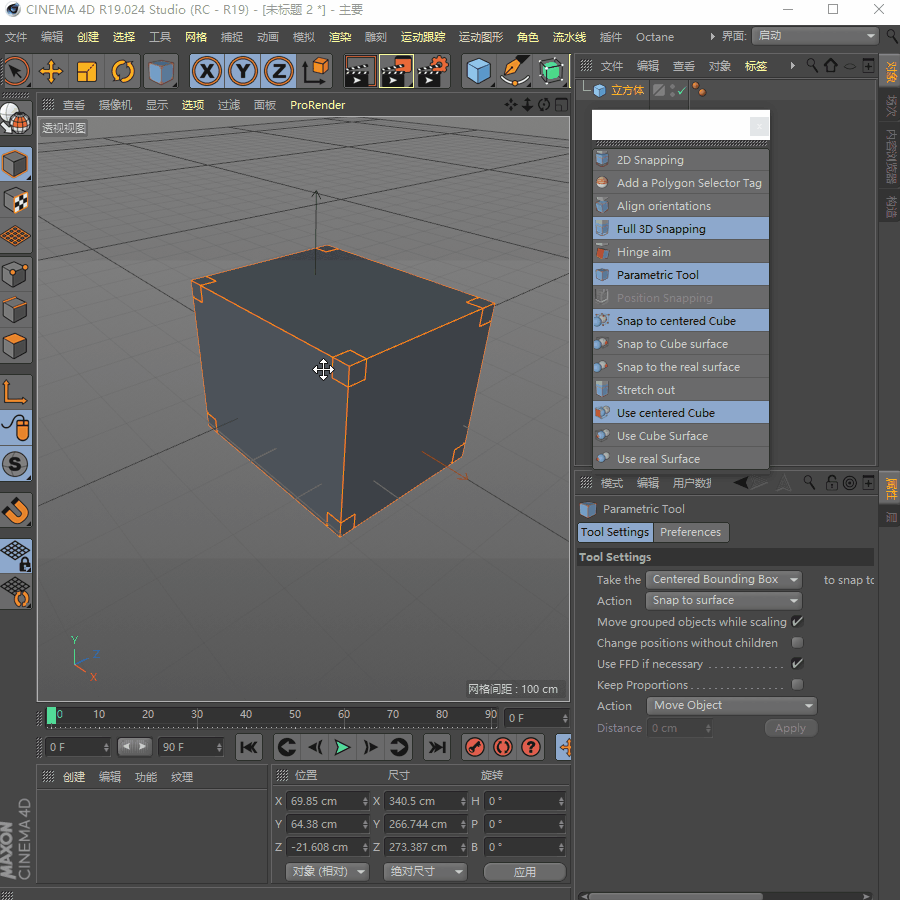Toggle the X axis lock icon
This screenshot has width=900, height=900.
pyautogui.click(x=207, y=71)
